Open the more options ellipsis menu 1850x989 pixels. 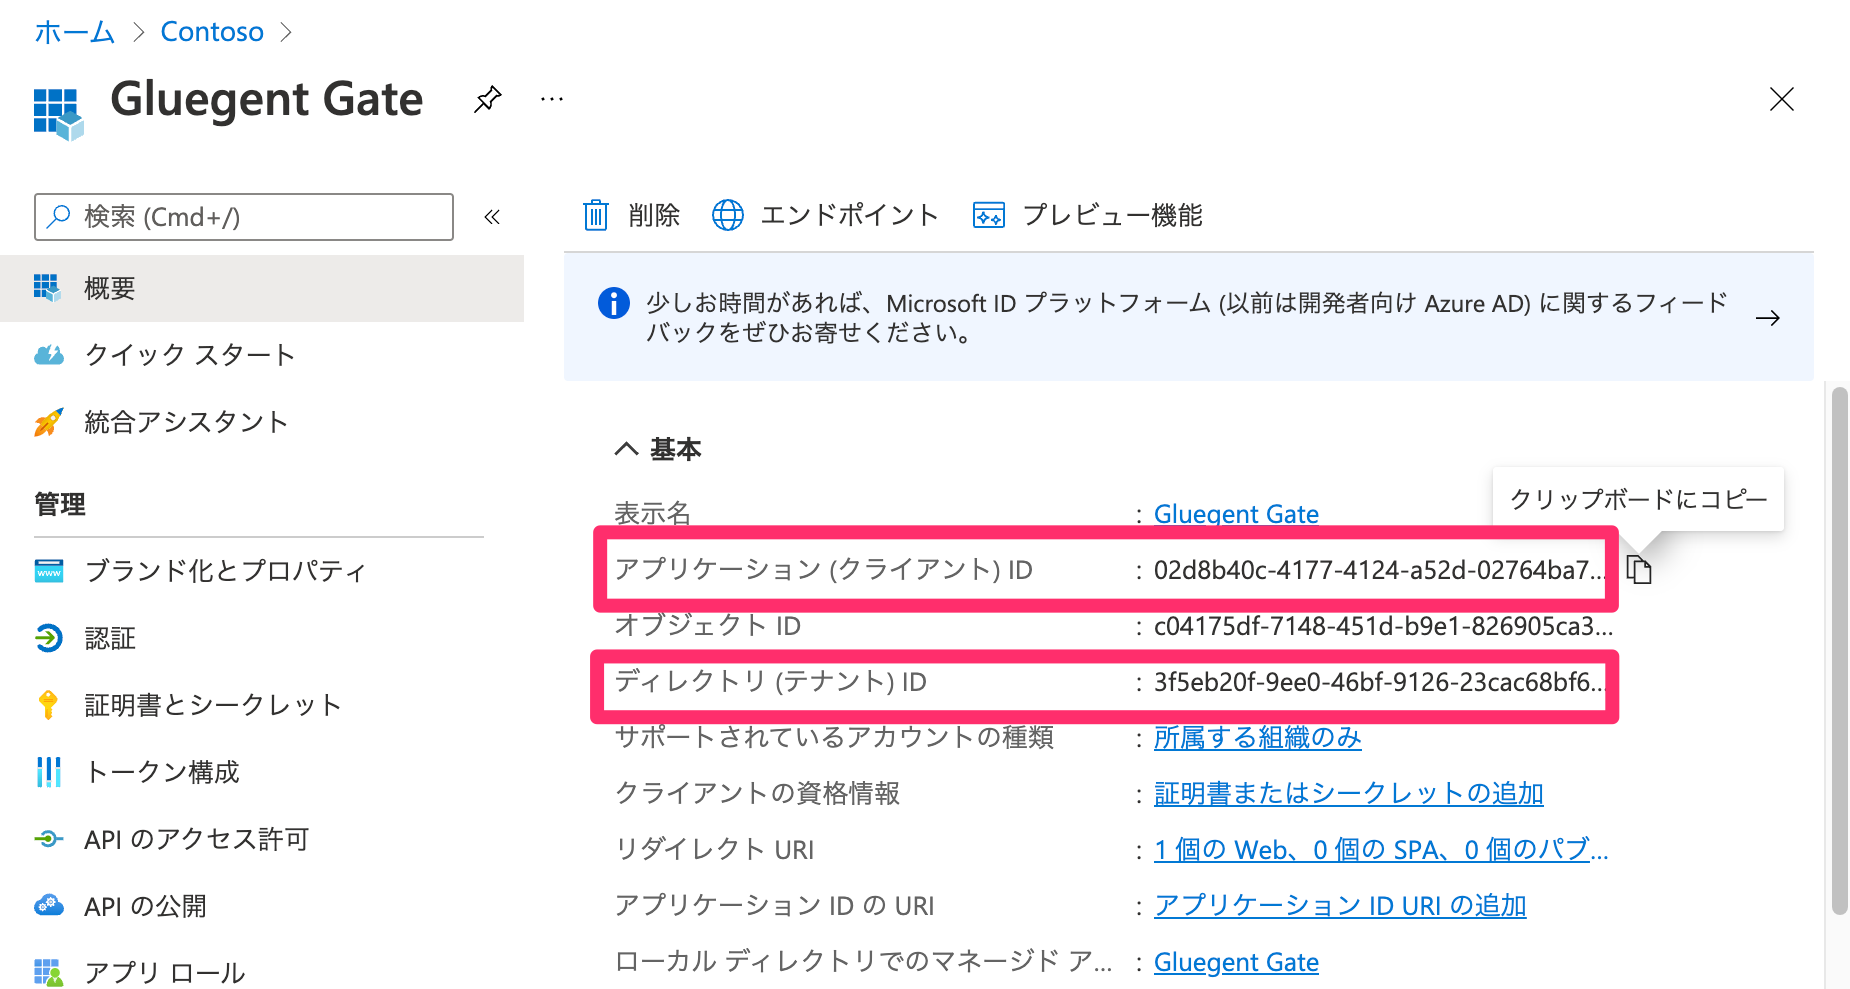(551, 99)
